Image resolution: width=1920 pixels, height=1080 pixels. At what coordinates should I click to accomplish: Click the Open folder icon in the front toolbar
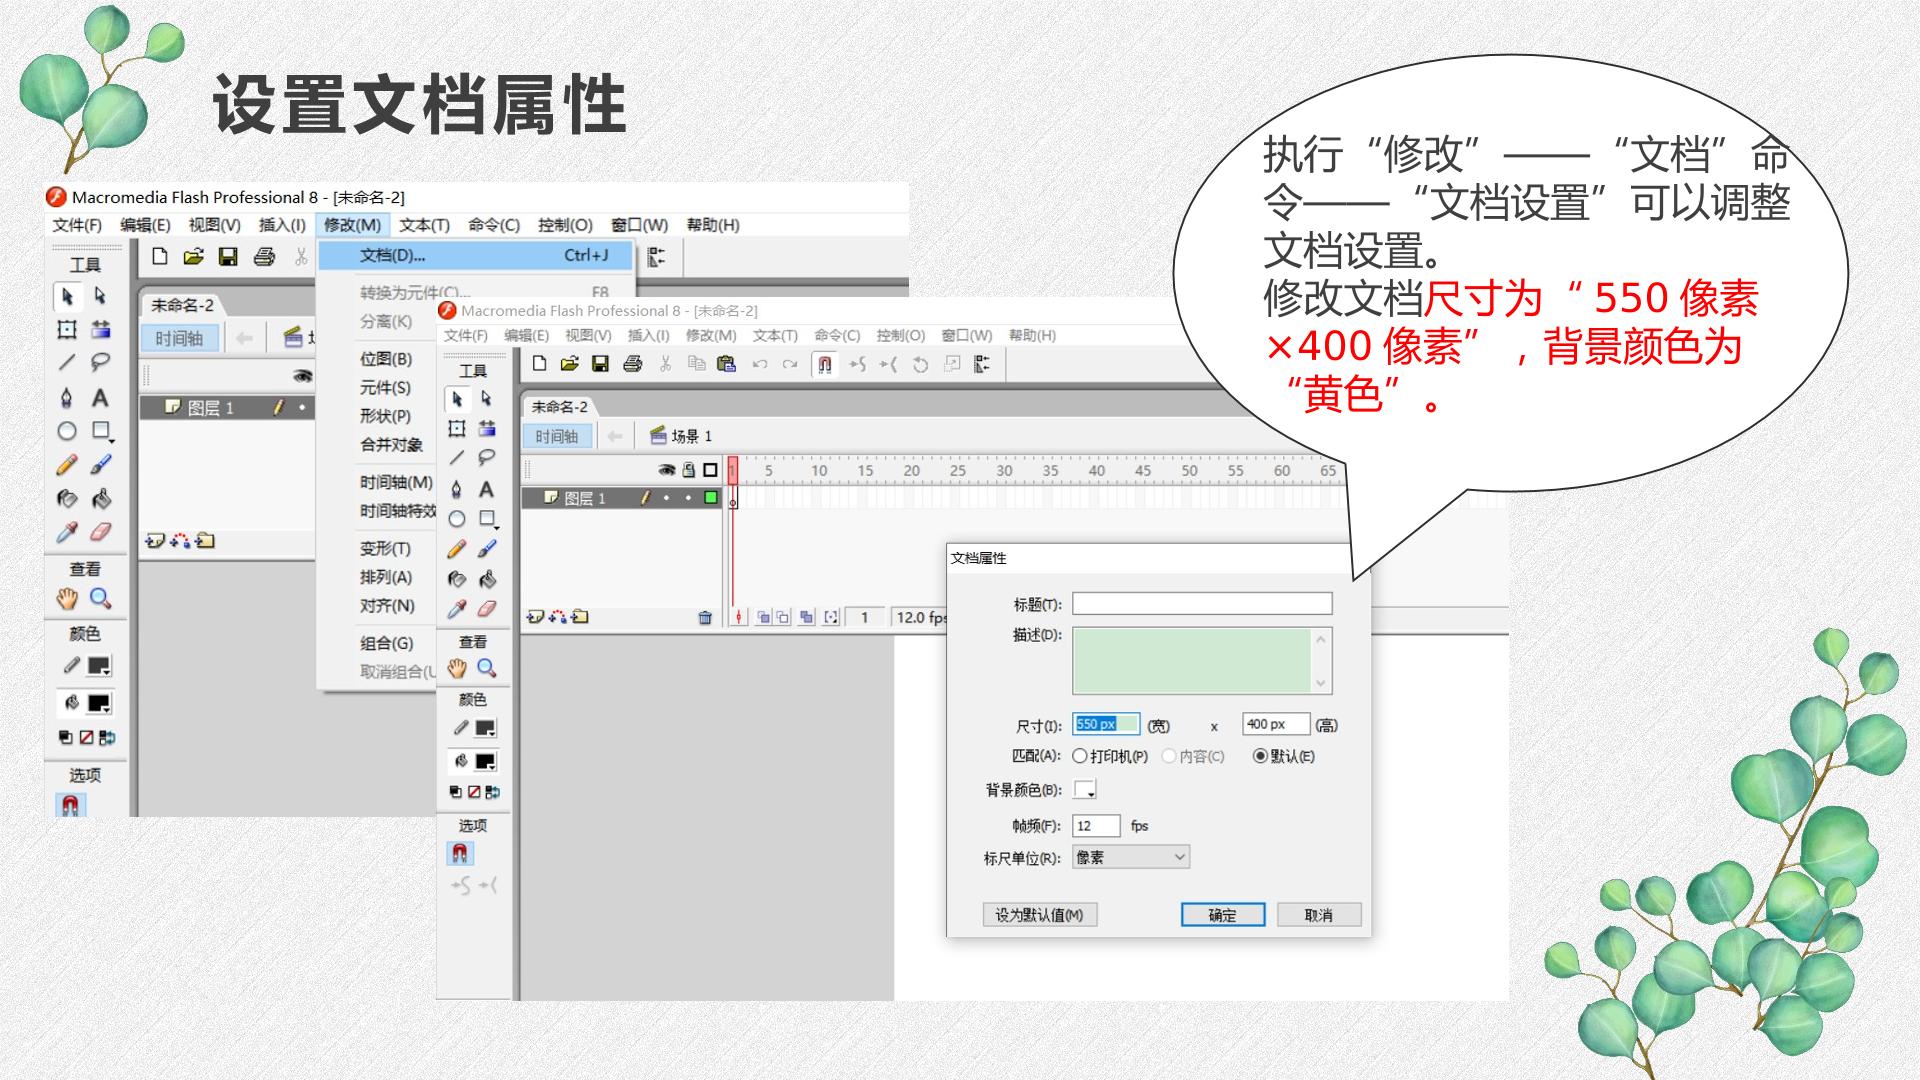(570, 364)
